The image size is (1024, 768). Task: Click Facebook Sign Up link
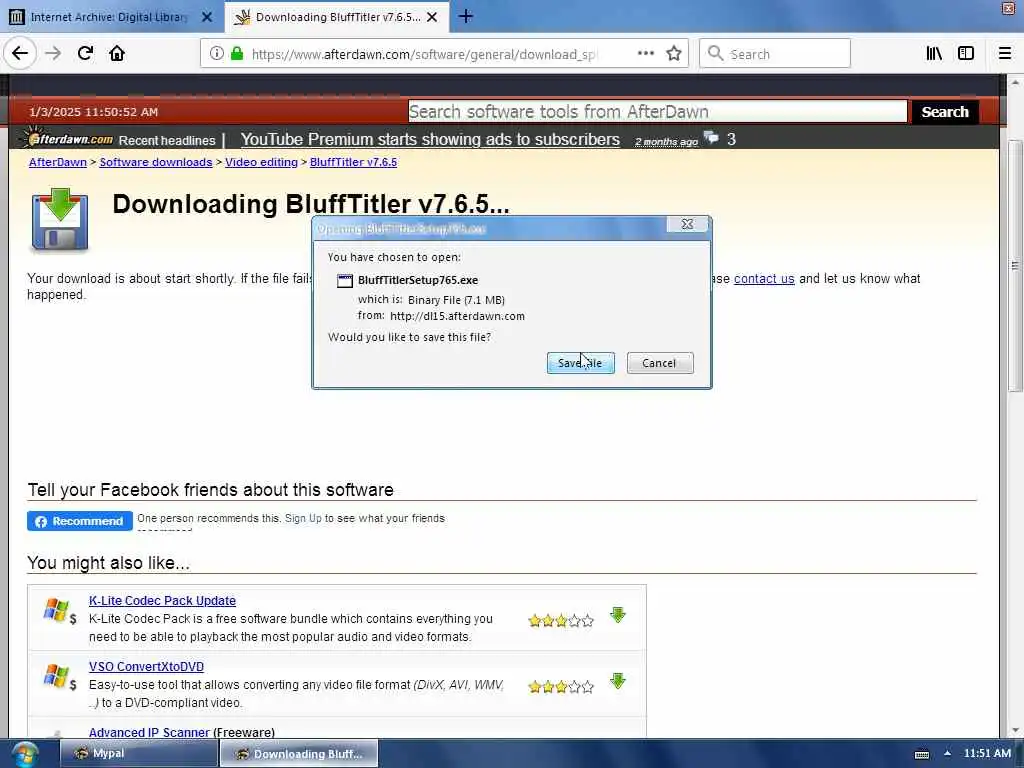[303, 519]
